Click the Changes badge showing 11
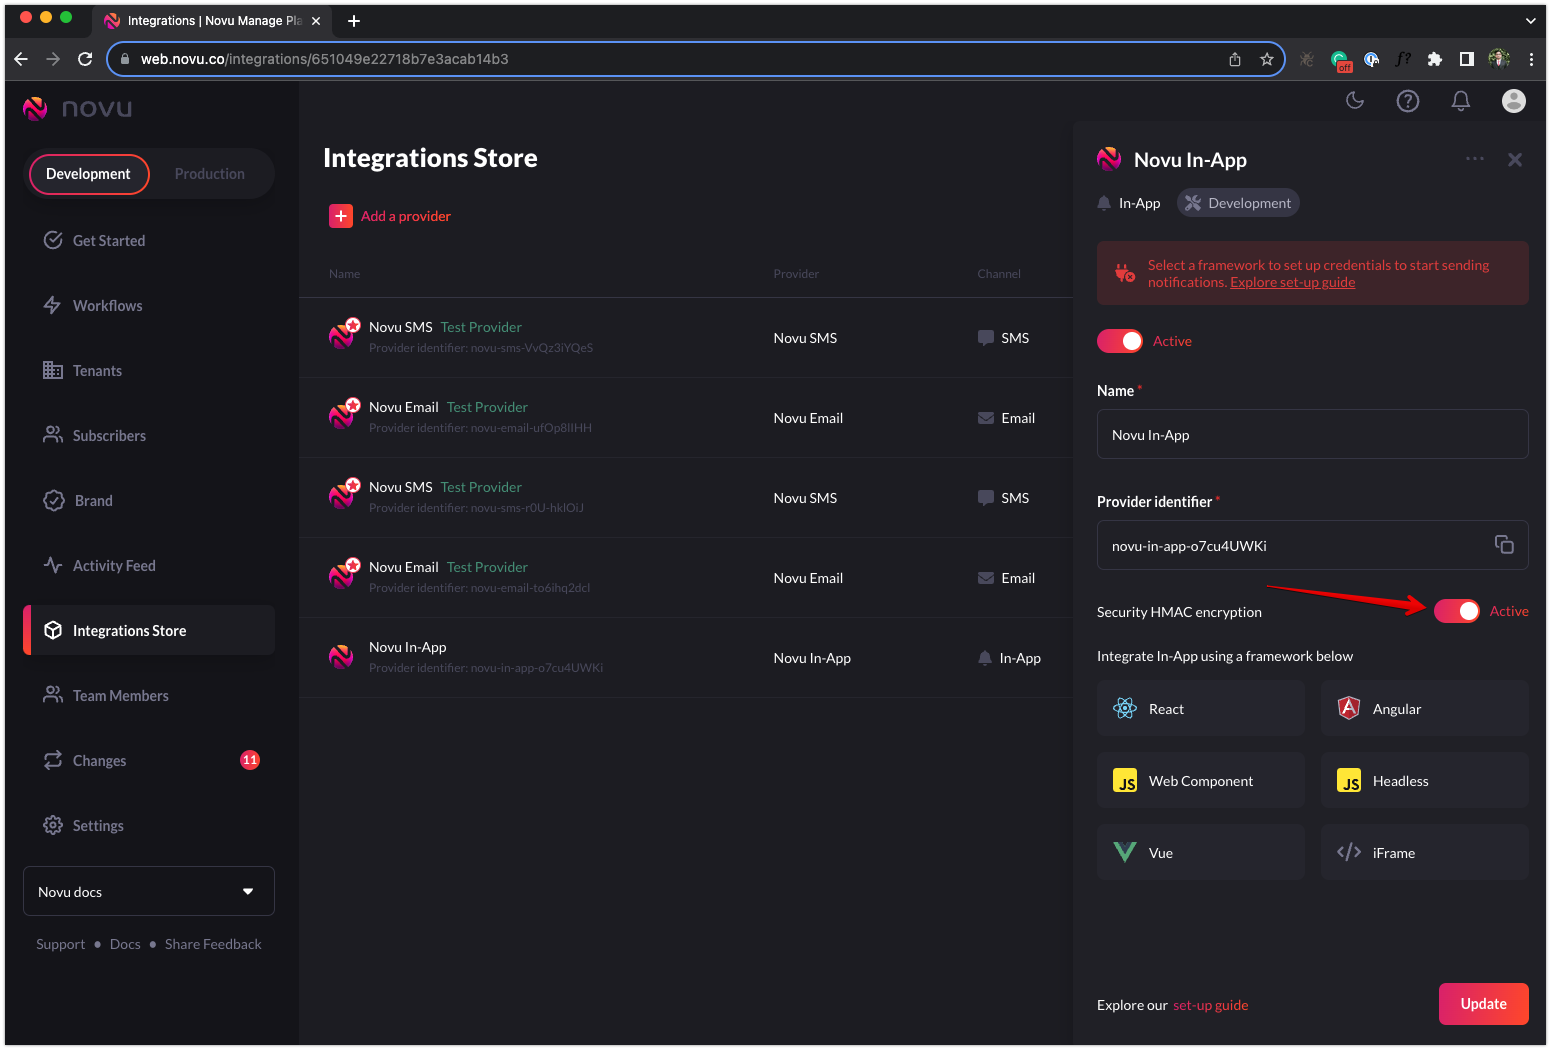Image resolution: width=1551 pixels, height=1050 pixels. click(250, 760)
